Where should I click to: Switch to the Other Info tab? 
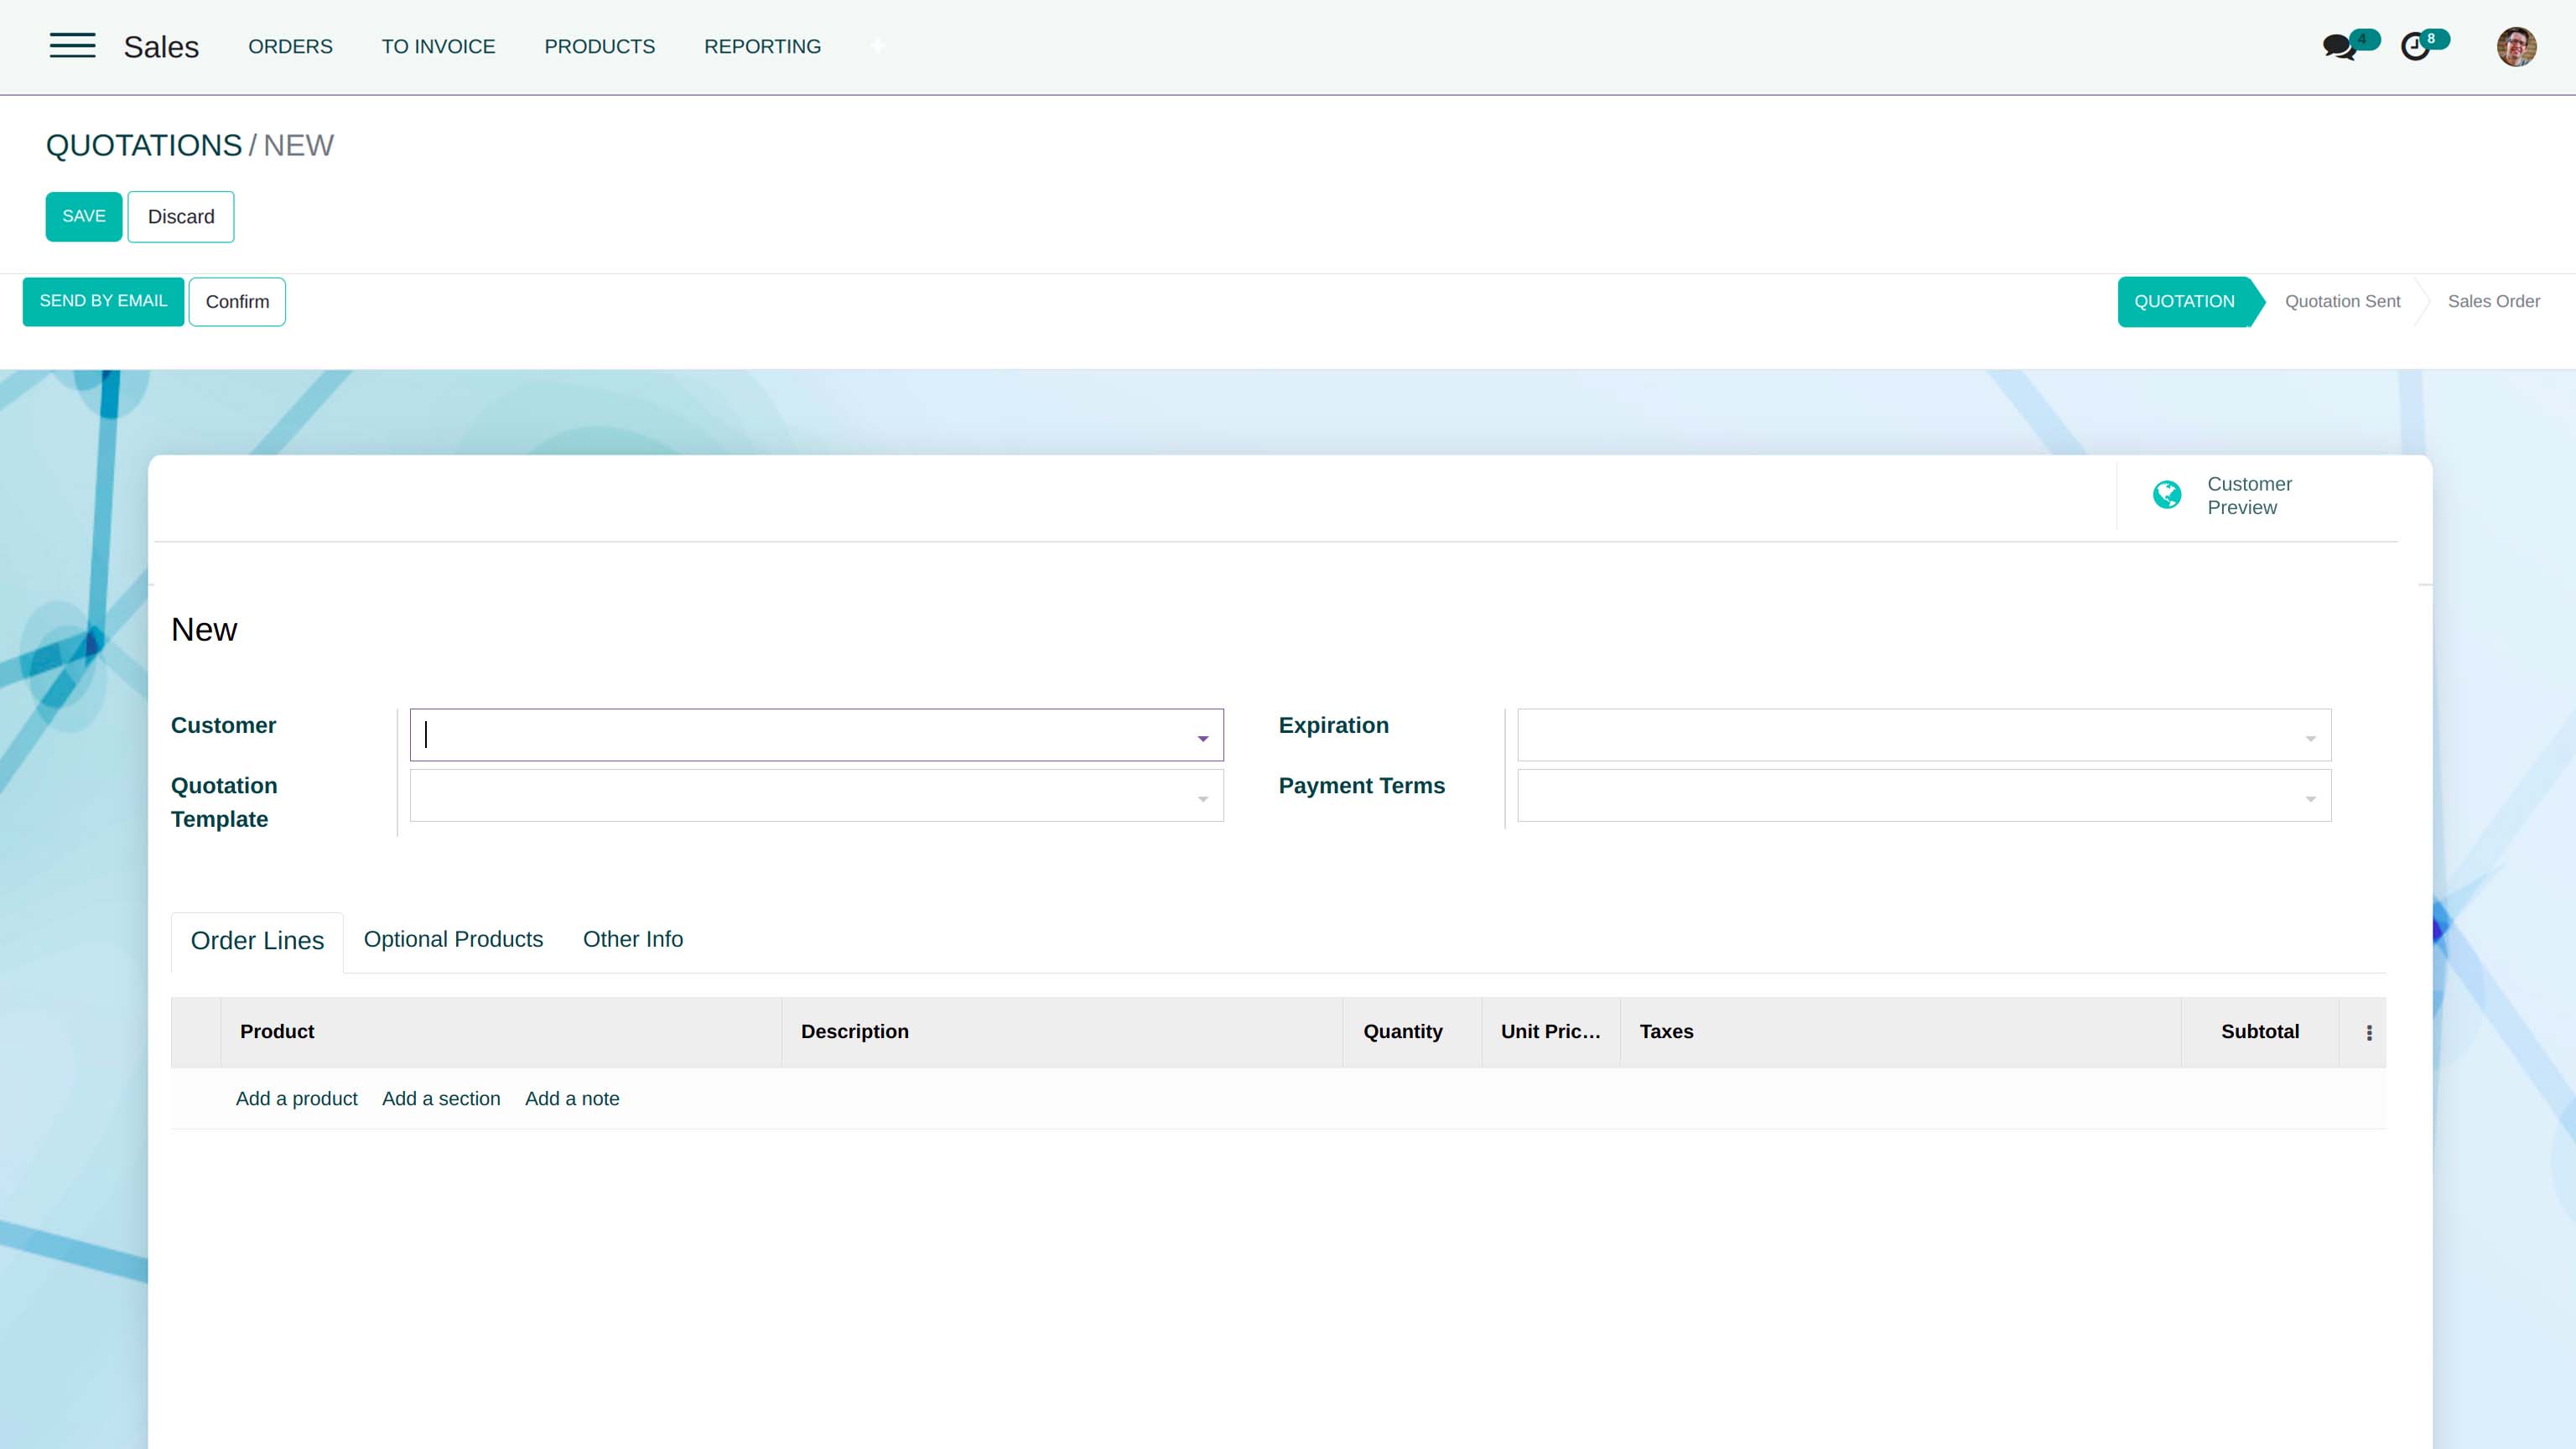pos(633,940)
